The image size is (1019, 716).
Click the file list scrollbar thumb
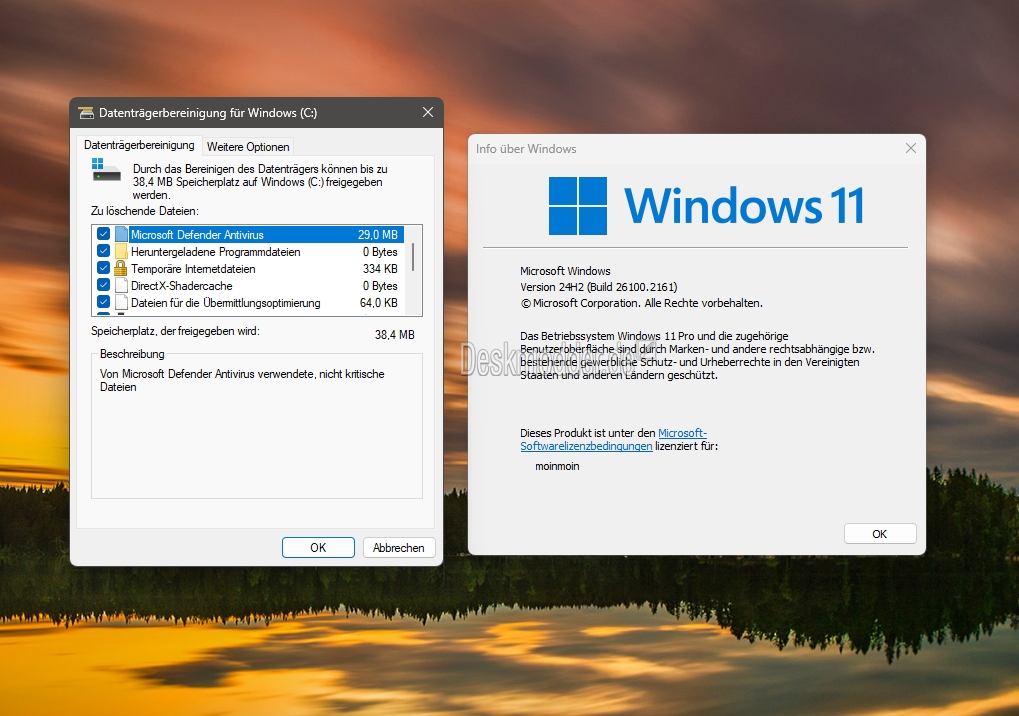[413, 257]
